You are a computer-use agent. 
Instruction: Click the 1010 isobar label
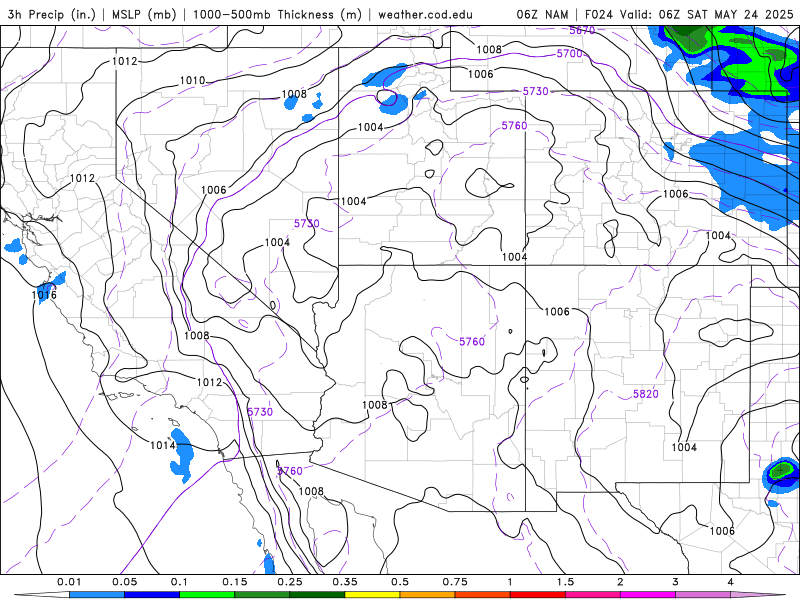192,81
